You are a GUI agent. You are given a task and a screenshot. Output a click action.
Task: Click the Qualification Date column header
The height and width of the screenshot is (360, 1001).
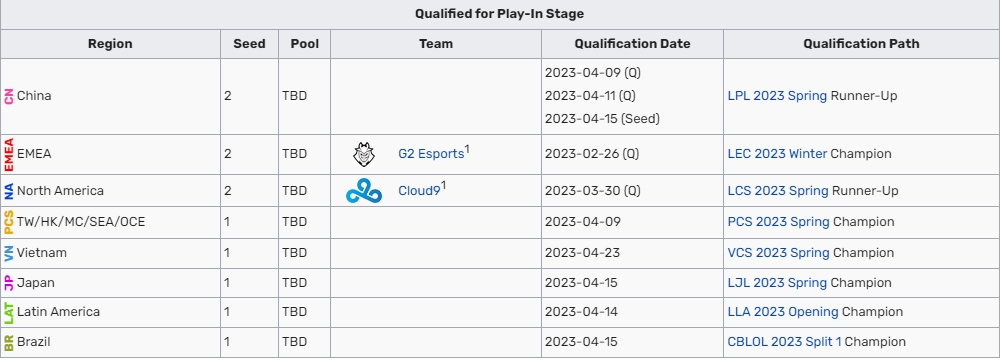click(x=632, y=44)
